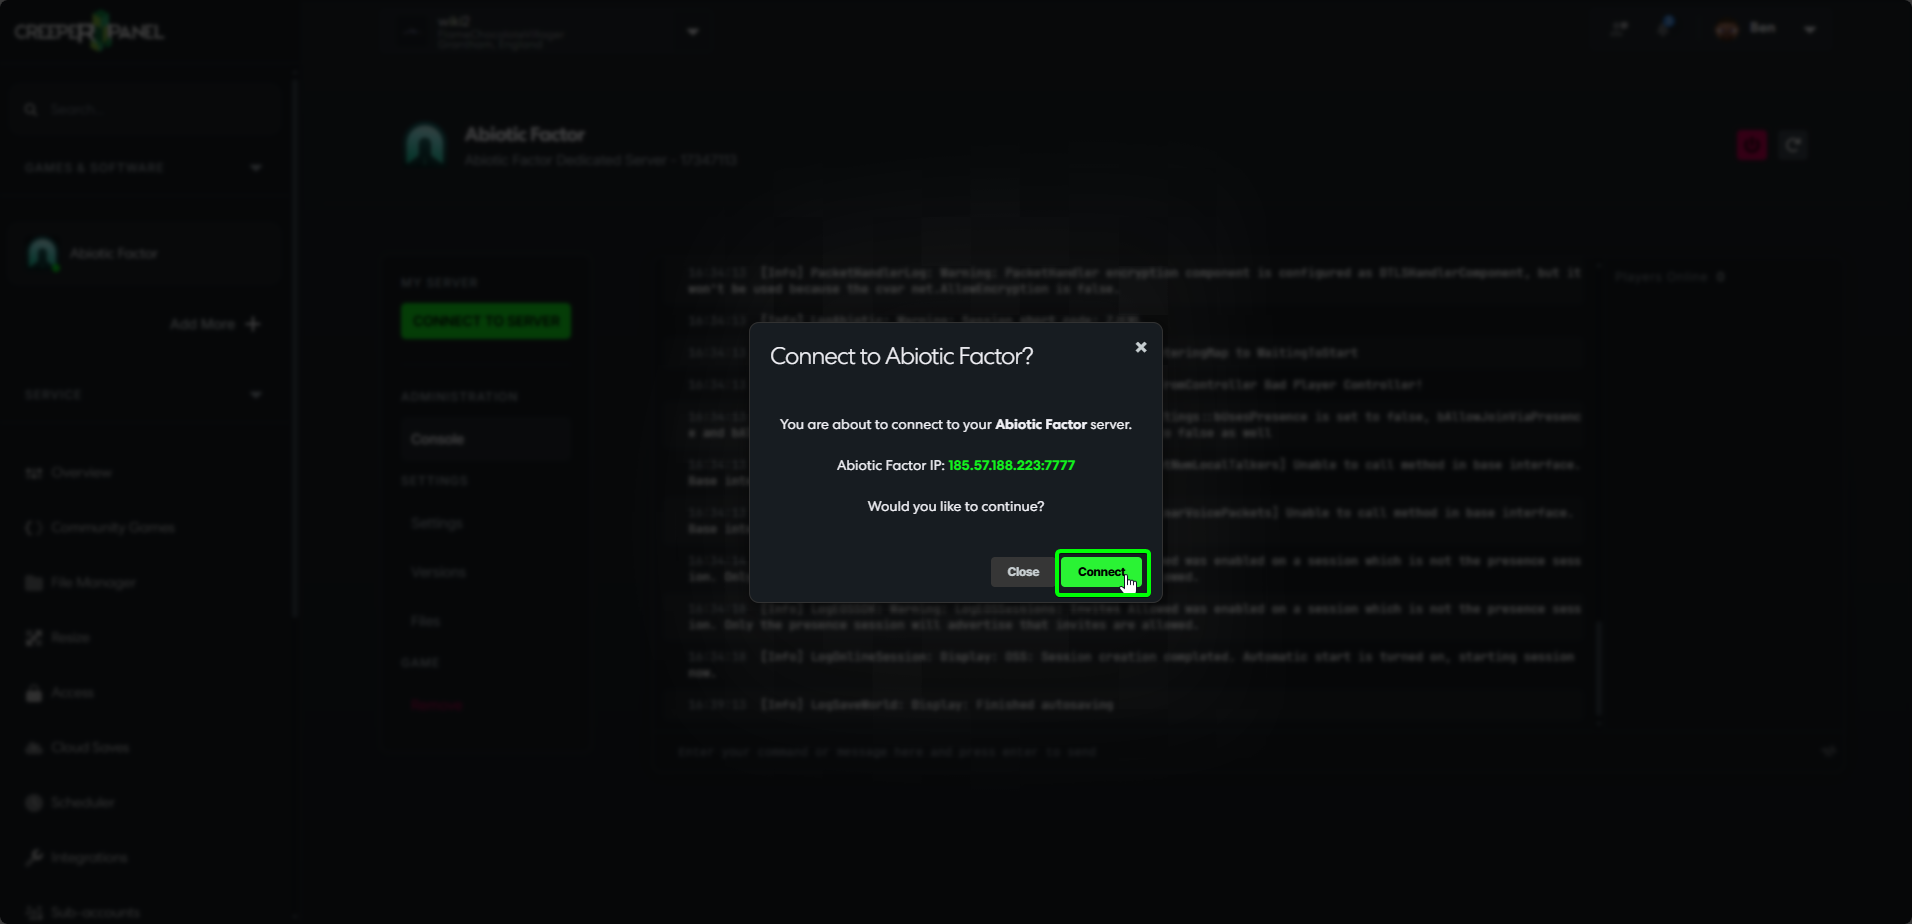Image resolution: width=1912 pixels, height=924 pixels.
Task: Click the icon left of the notifications bell
Action: [1620, 29]
